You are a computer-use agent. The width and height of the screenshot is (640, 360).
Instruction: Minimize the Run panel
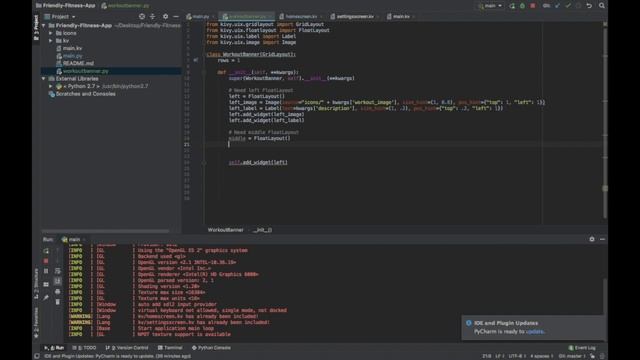click(602, 239)
